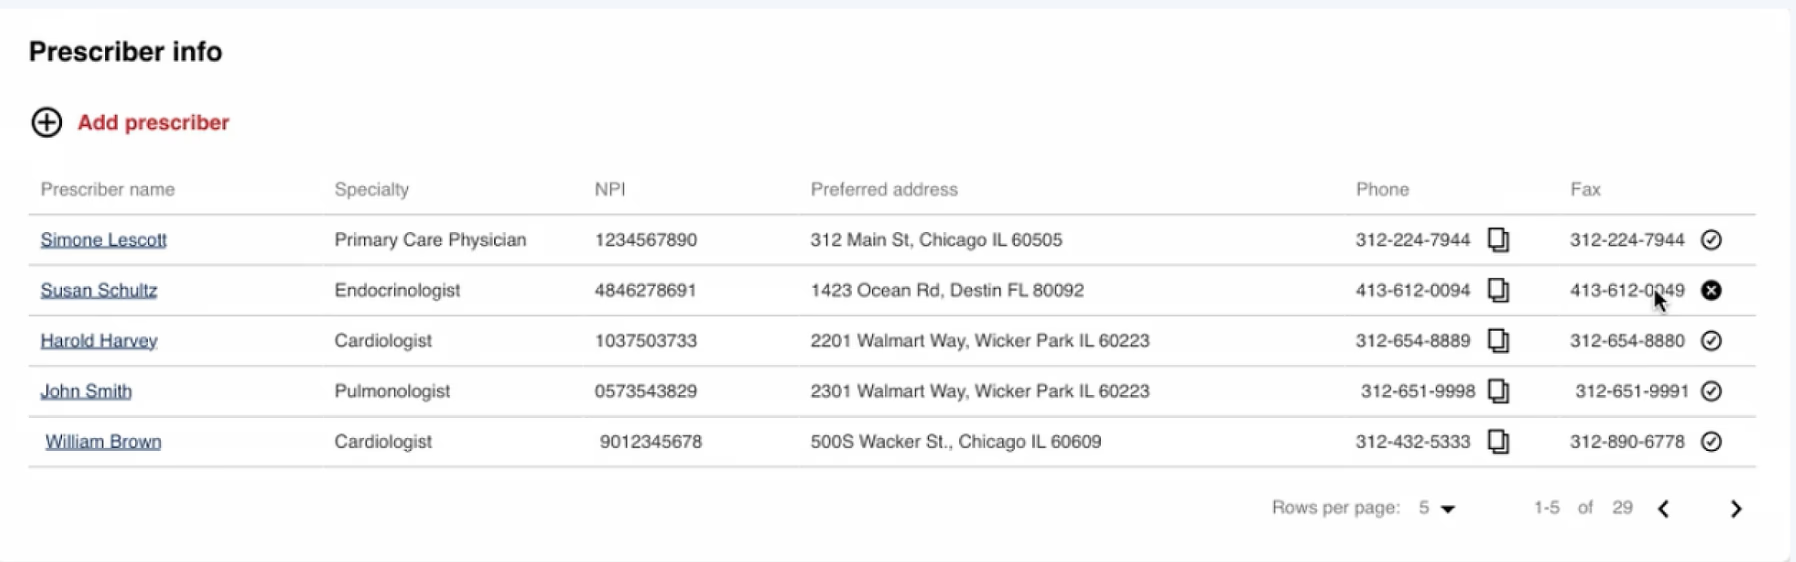Click fax checkmark icon for John Smith
Screen dimensions: 1796x562
(1711, 391)
